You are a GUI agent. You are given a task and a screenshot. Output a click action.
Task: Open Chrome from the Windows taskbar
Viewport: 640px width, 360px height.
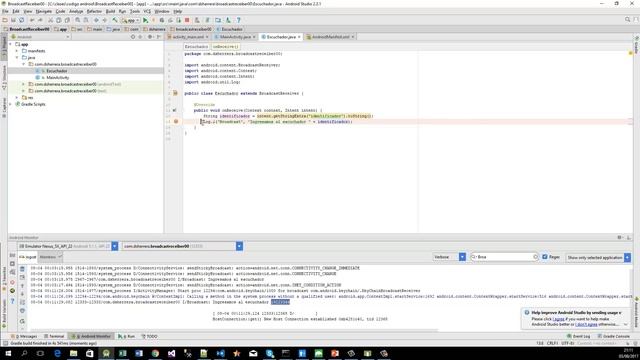click(155, 353)
